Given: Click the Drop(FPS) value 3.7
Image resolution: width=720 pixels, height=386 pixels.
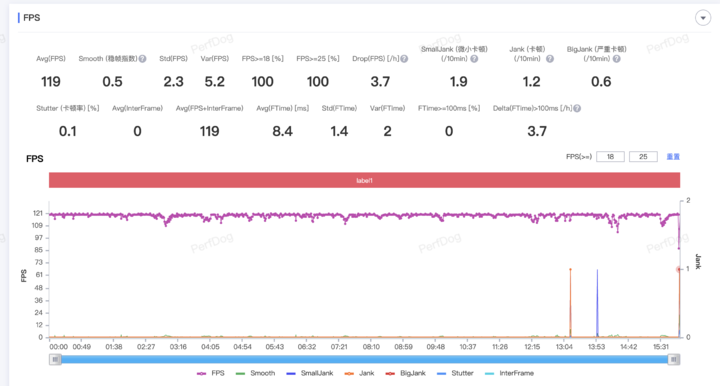Looking at the screenshot, I should [x=380, y=82].
